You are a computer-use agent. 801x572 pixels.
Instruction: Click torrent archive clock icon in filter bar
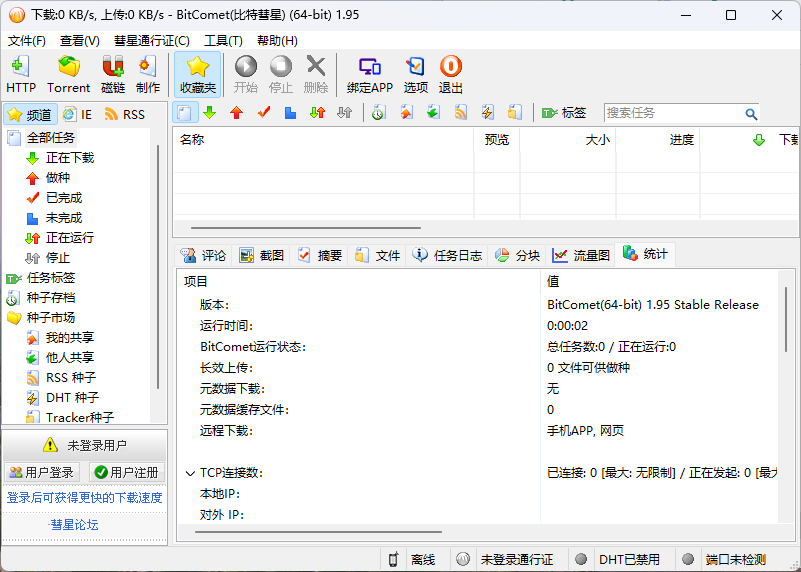click(x=379, y=112)
